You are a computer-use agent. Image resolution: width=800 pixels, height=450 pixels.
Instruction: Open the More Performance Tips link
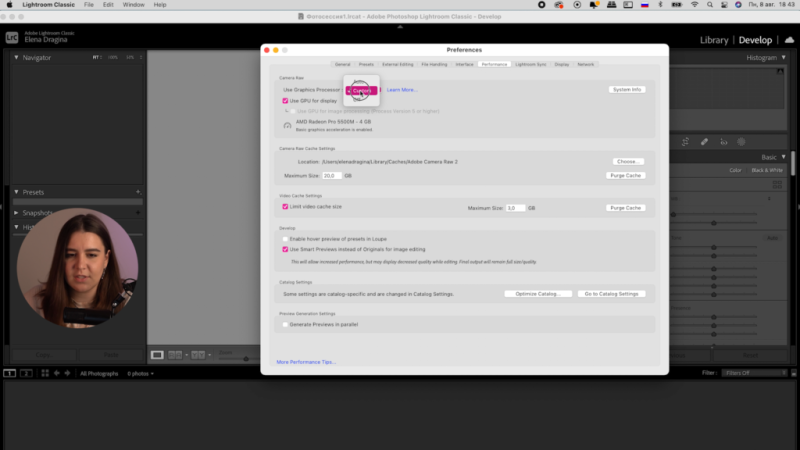pos(306,362)
